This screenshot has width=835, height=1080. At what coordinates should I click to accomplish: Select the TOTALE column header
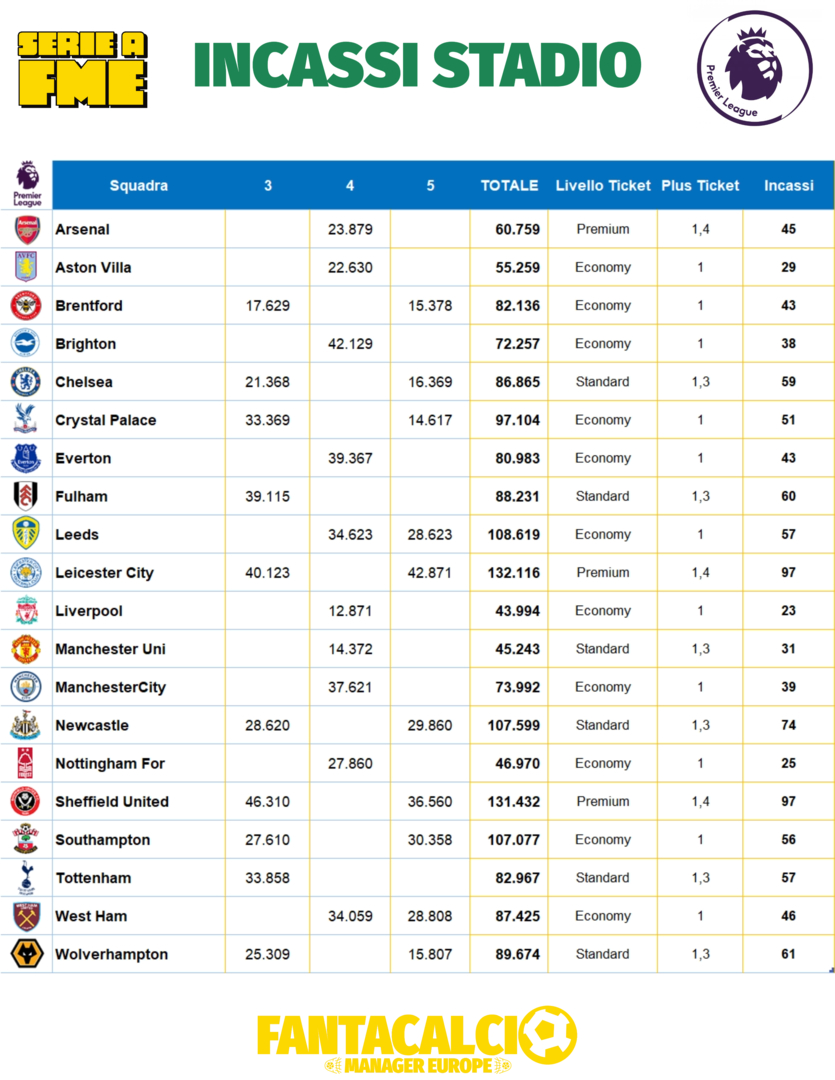(x=509, y=185)
